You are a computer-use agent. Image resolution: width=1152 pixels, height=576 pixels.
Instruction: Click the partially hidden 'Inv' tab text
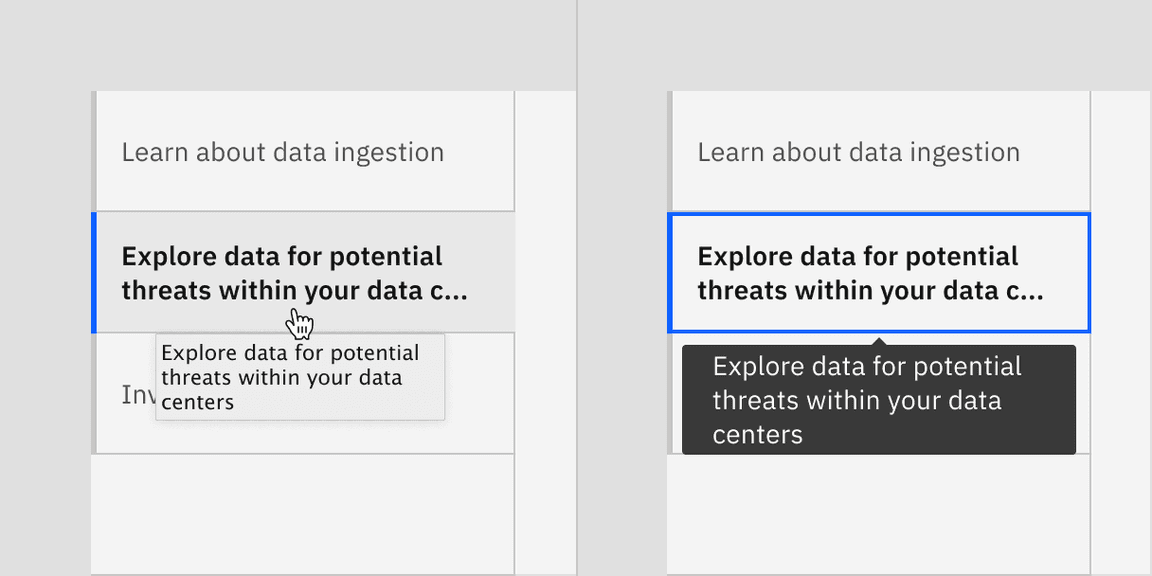click(137, 395)
